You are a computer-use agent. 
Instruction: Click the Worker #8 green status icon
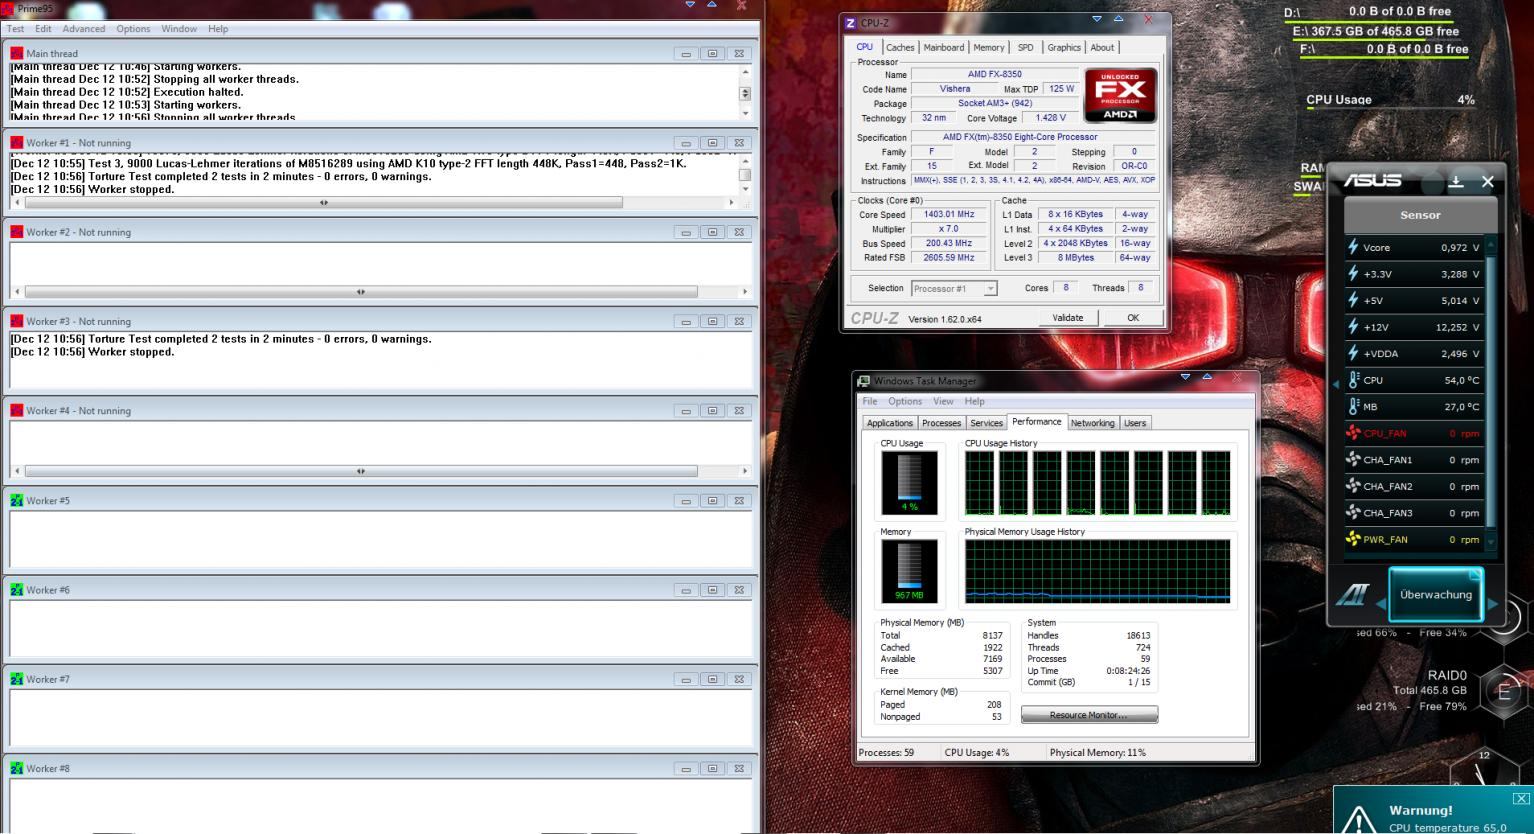coord(16,768)
